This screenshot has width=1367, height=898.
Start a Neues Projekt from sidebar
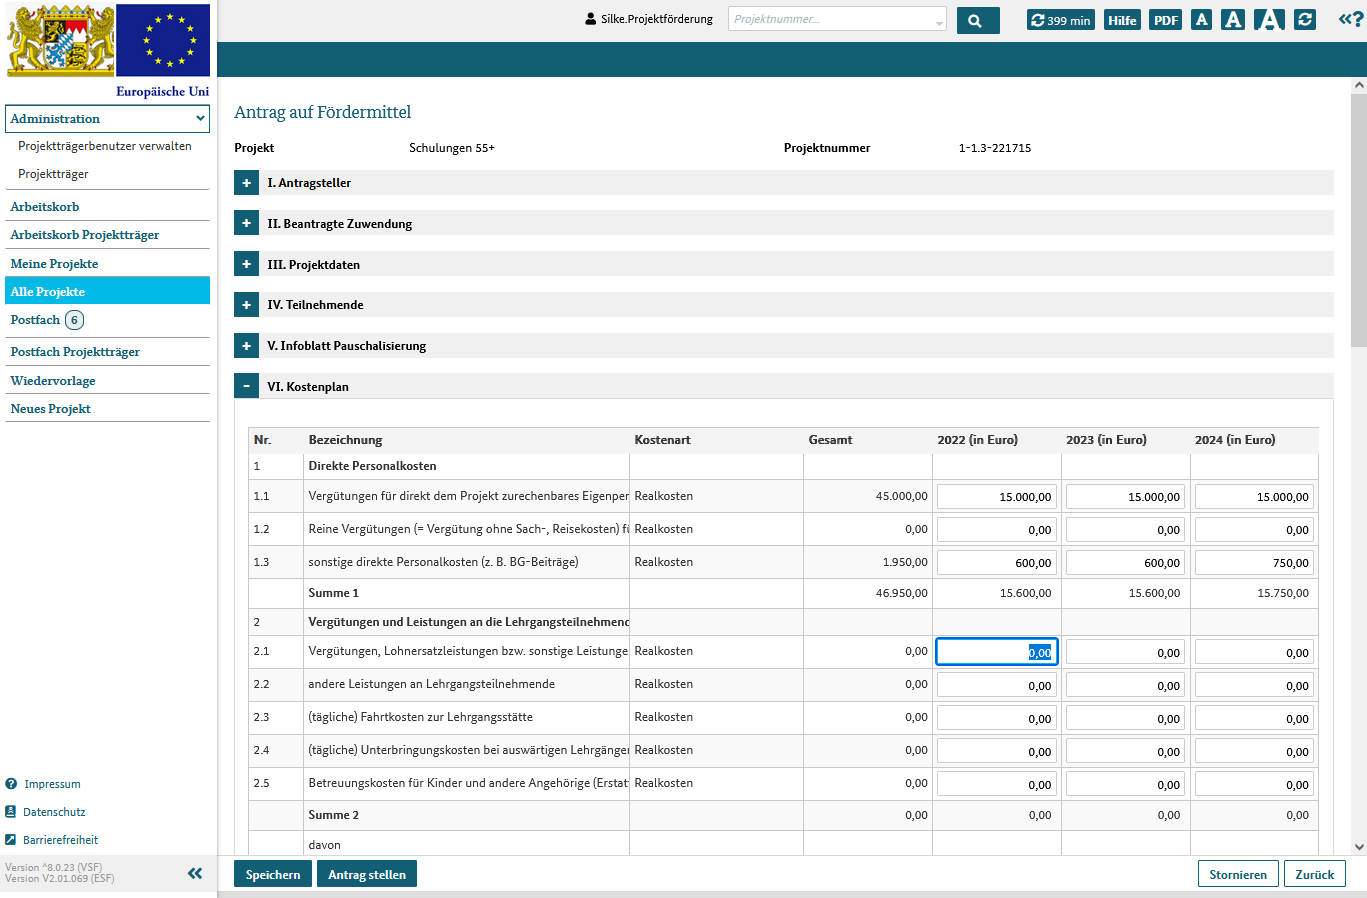coord(51,409)
